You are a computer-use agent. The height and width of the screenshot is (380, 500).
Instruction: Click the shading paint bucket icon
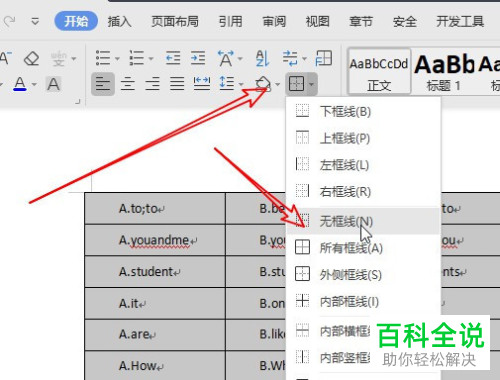(x=263, y=83)
